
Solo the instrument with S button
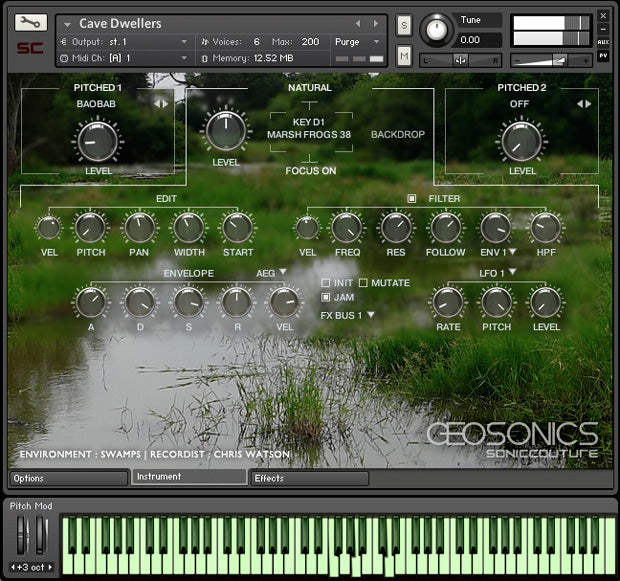point(404,26)
